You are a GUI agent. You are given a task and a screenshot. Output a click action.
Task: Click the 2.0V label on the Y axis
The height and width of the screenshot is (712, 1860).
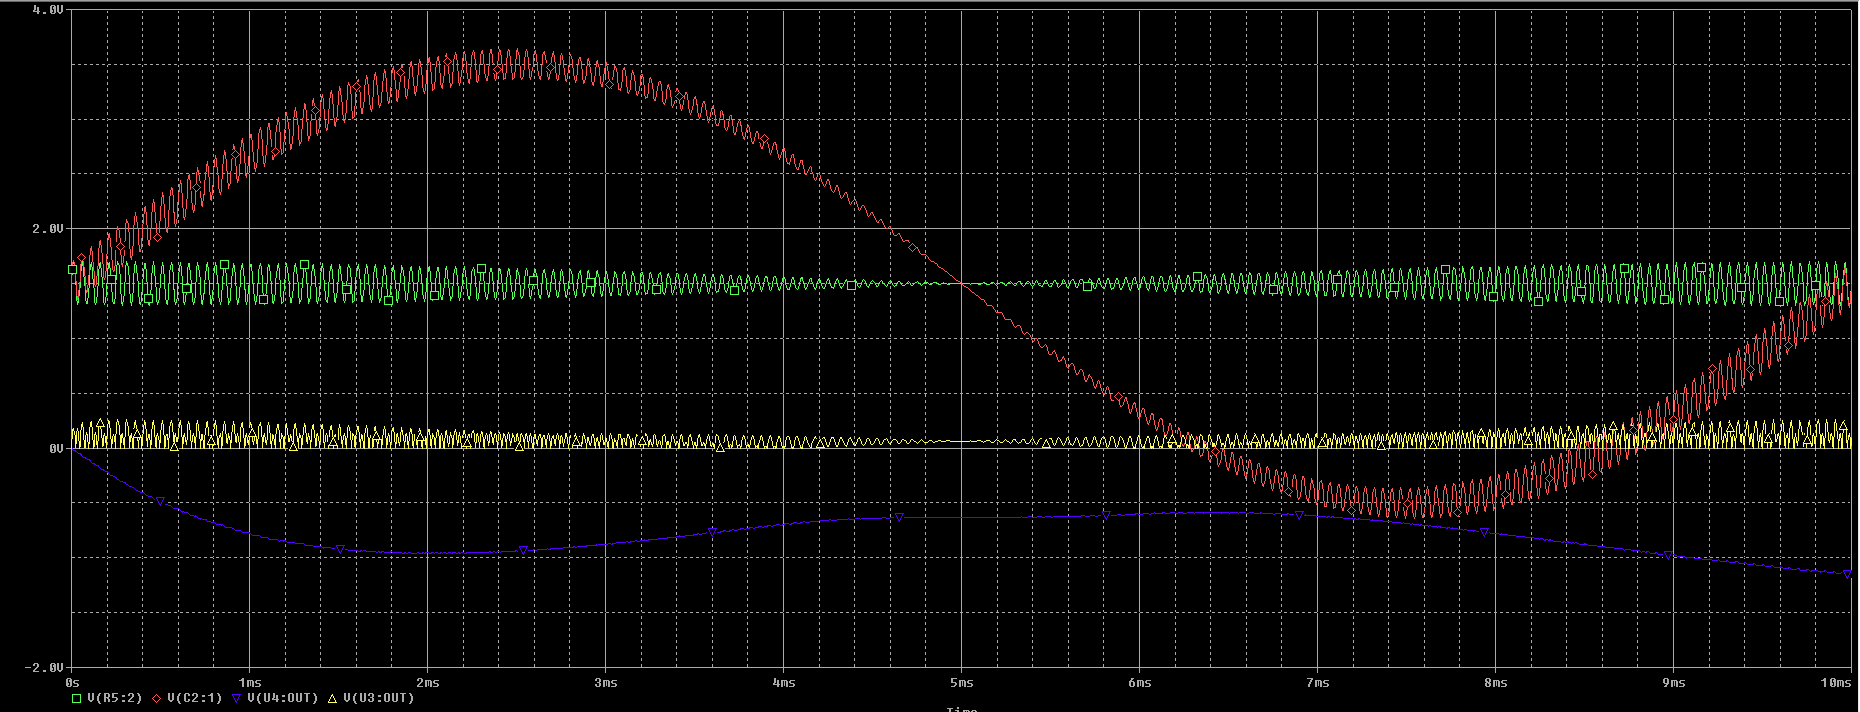(48, 228)
